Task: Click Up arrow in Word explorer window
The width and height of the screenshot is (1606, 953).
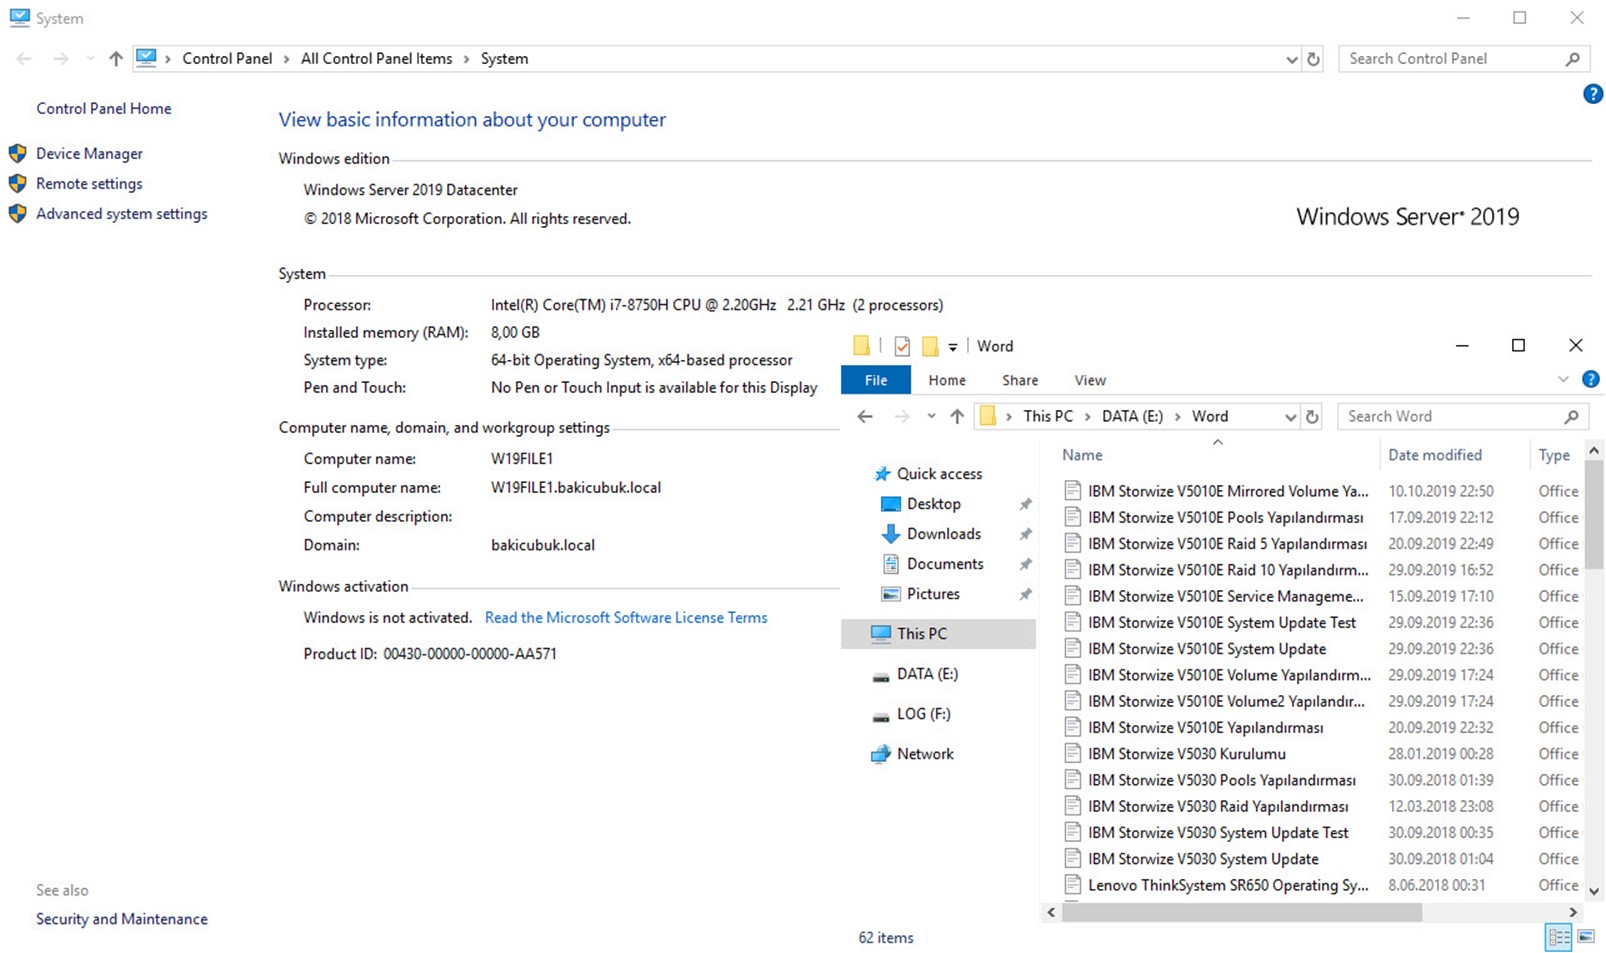Action: coord(957,416)
